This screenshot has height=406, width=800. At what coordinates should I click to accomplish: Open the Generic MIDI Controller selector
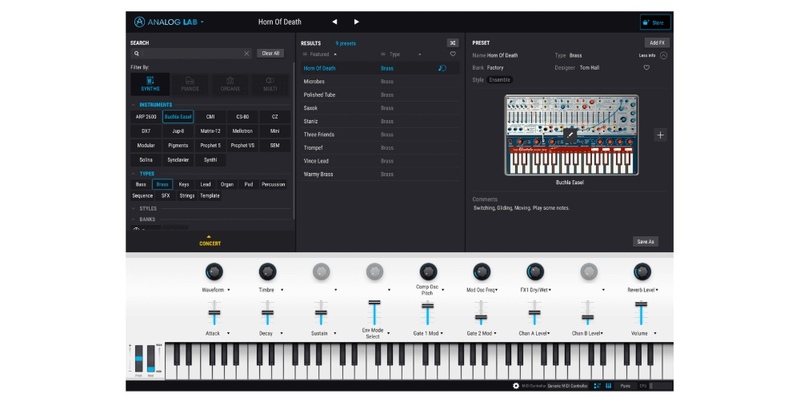568,386
